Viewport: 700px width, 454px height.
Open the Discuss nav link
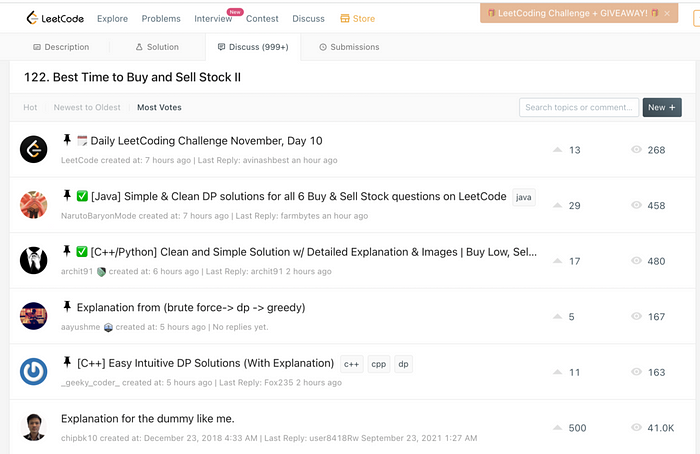tap(308, 19)
